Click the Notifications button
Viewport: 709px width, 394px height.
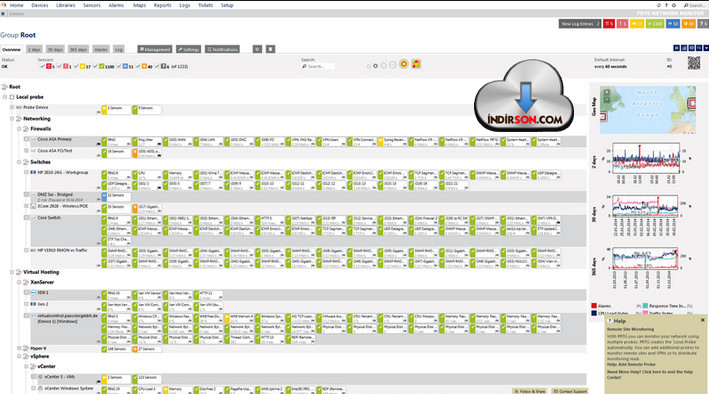pos(222,49)
